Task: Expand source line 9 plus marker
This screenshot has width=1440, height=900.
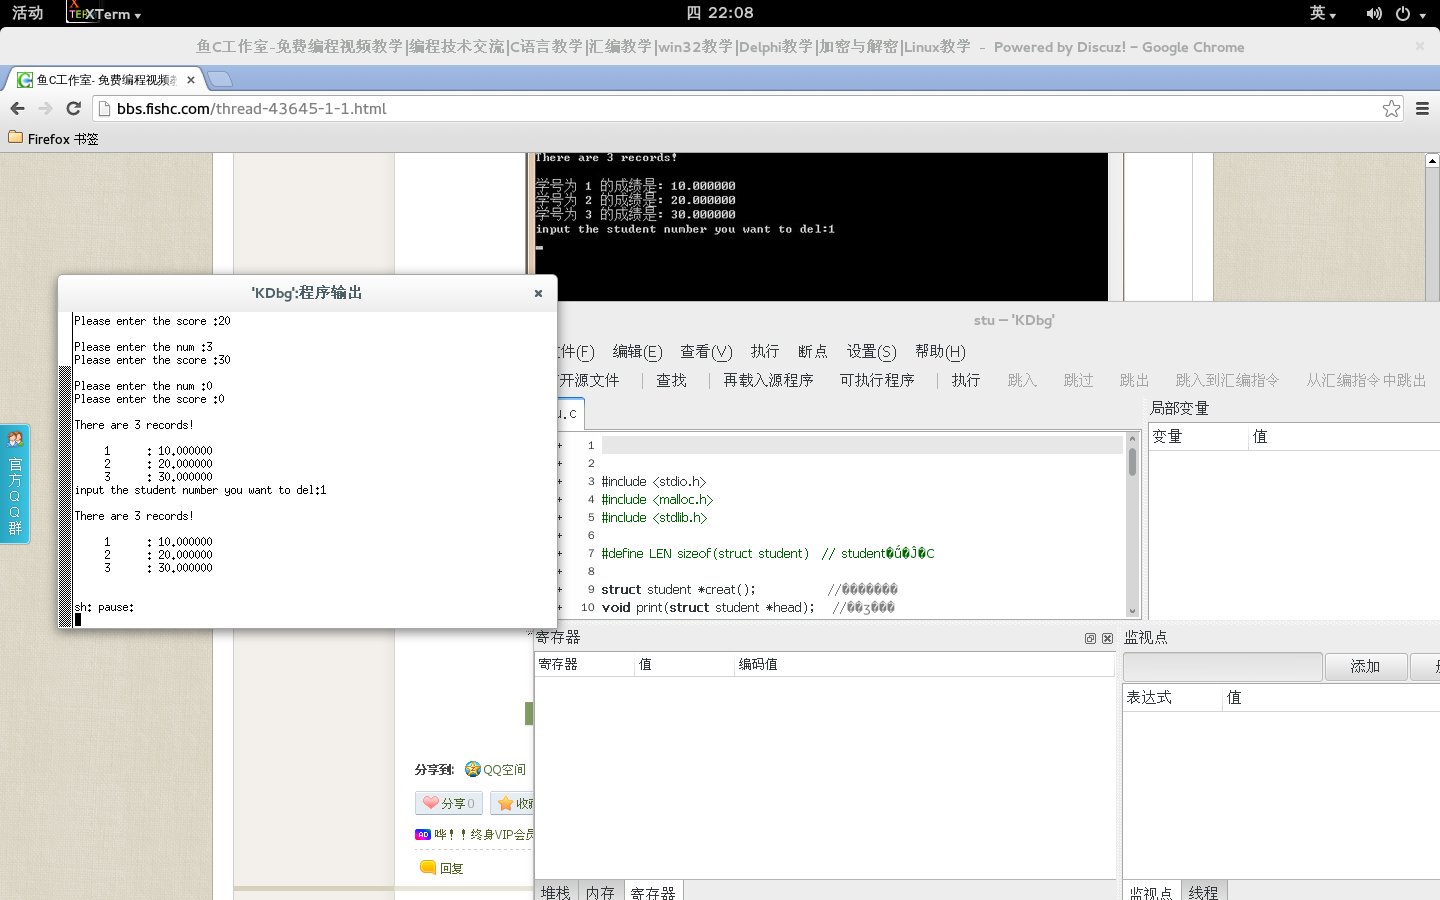Action: (560, 590)
